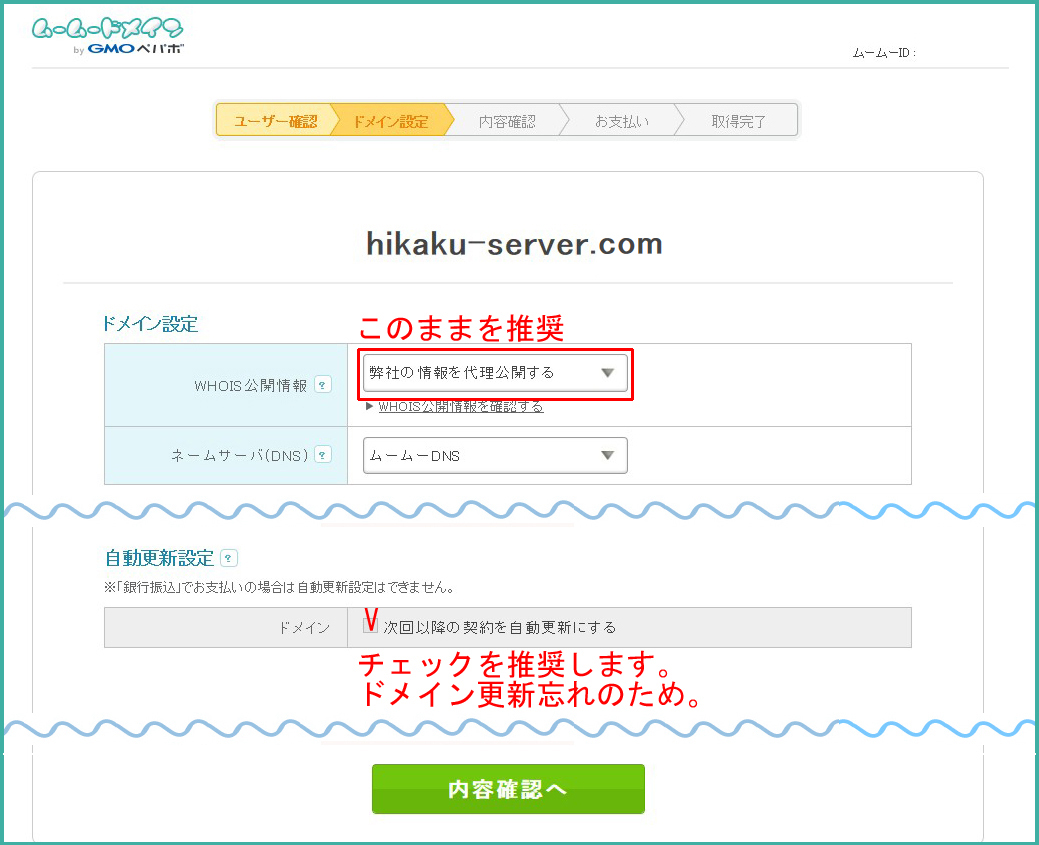Viewport: 1039px width, 845px height.
Task: Select the ドメイン設定 step tab
Action: [x=390, y=121]
